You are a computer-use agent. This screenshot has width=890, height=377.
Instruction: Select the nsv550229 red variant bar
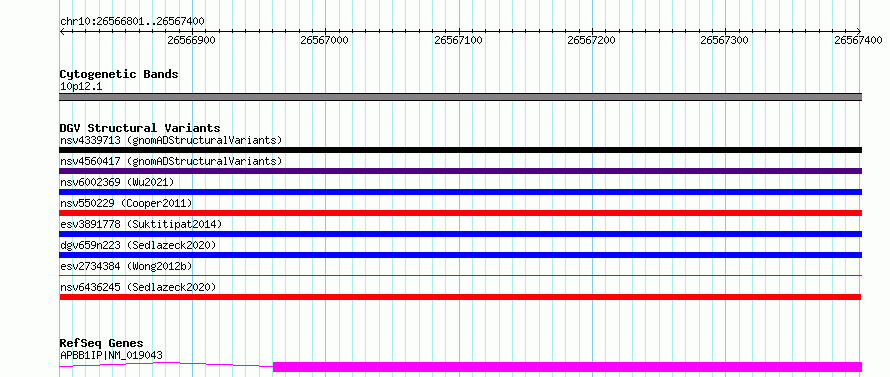tap(460, 213)
